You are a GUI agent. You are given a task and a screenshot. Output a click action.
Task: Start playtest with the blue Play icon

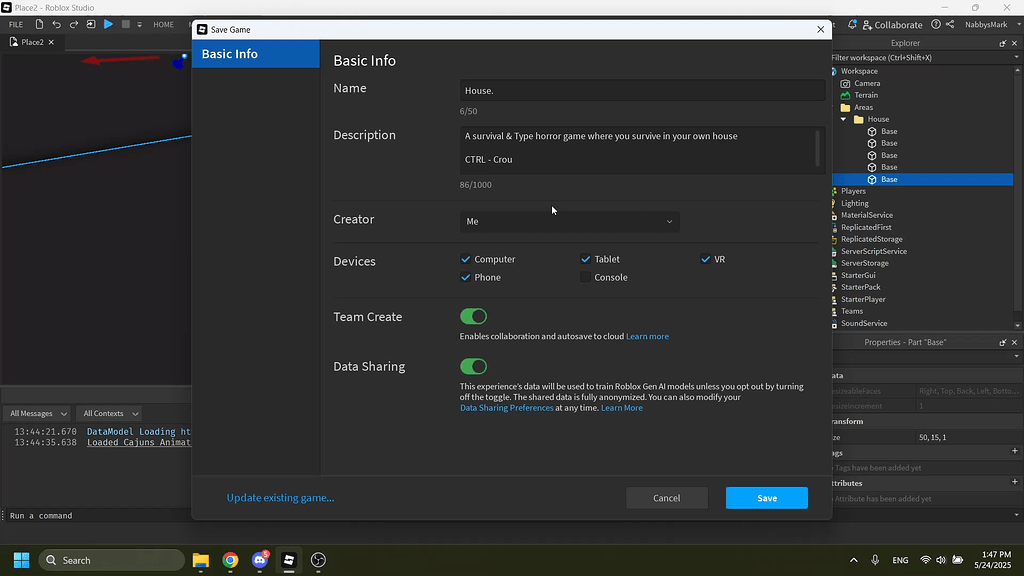(x=108, y=24)
